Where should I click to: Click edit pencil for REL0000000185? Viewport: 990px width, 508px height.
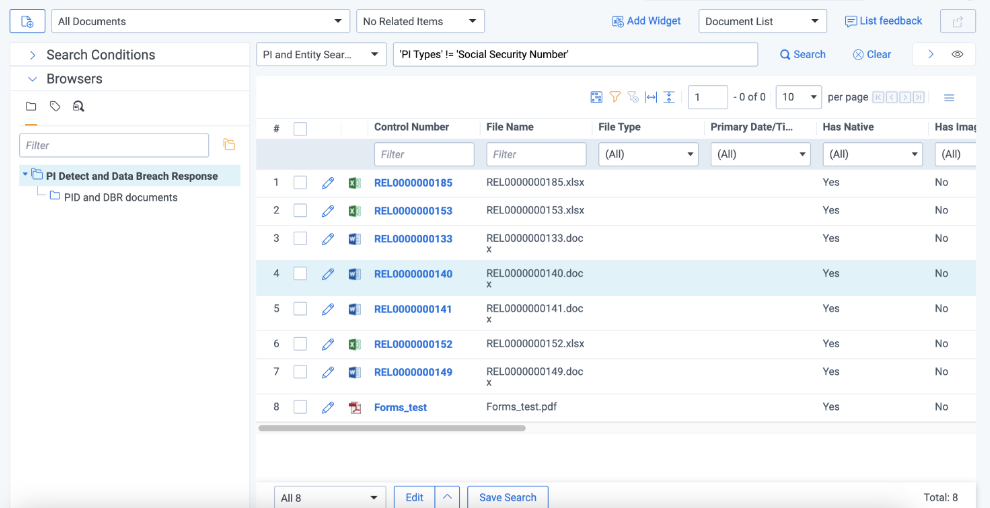328,183
